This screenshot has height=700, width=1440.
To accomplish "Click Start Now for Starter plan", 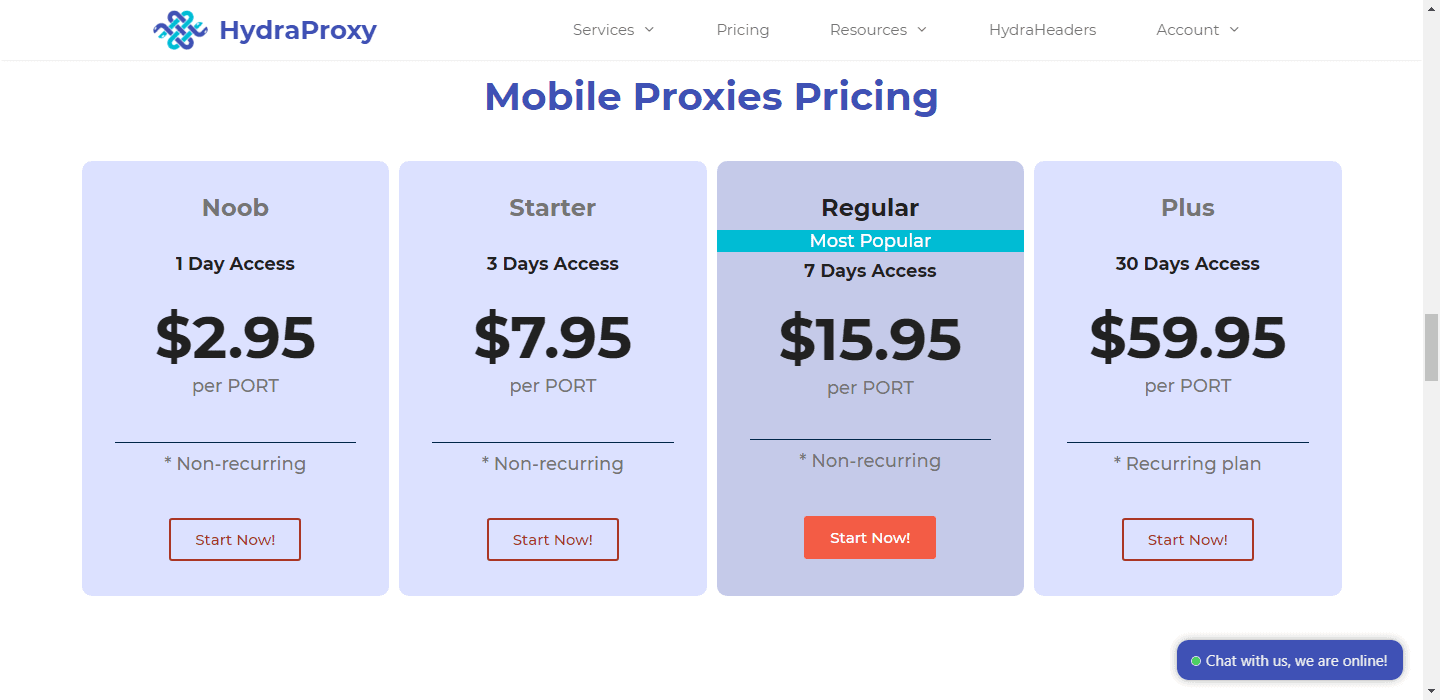I will [553, 540].
